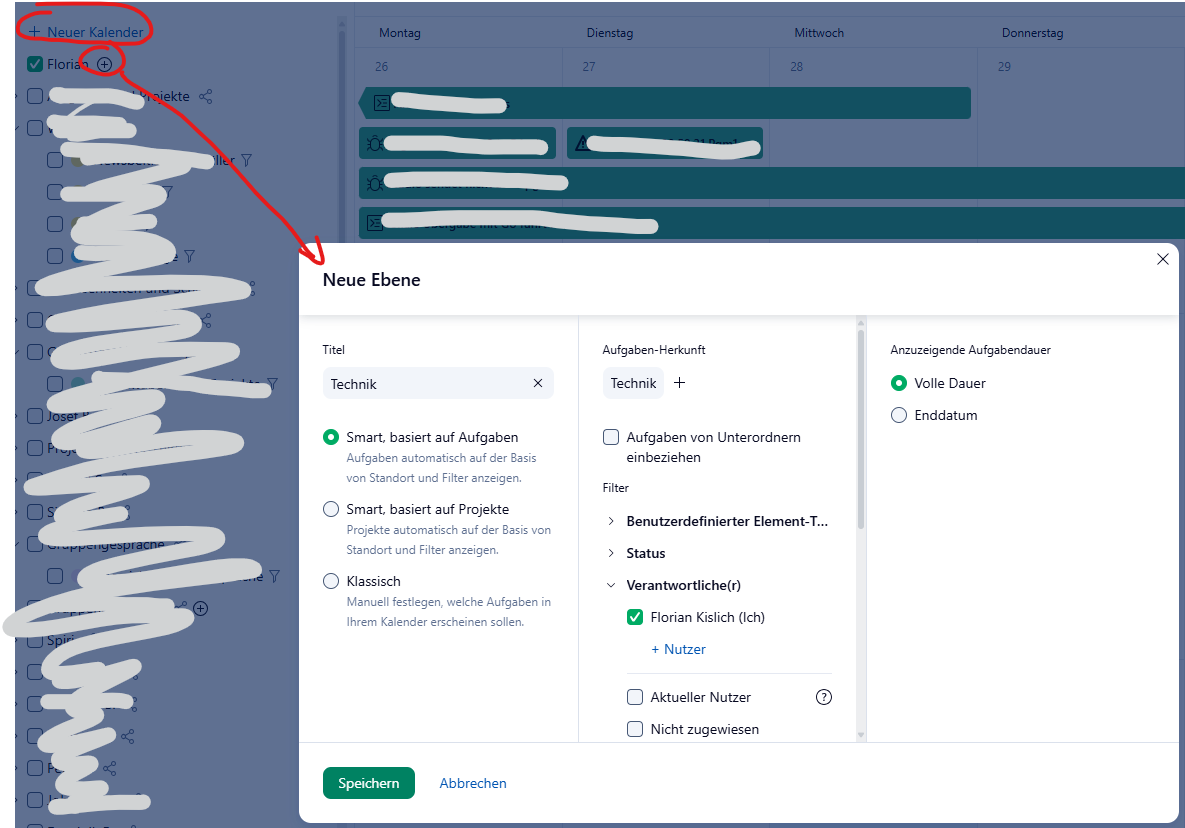Image resolution: width=1185 pixels, height=828 pixels.
Task: Click day number 27 in calendar
Action: tap(589, 66)
